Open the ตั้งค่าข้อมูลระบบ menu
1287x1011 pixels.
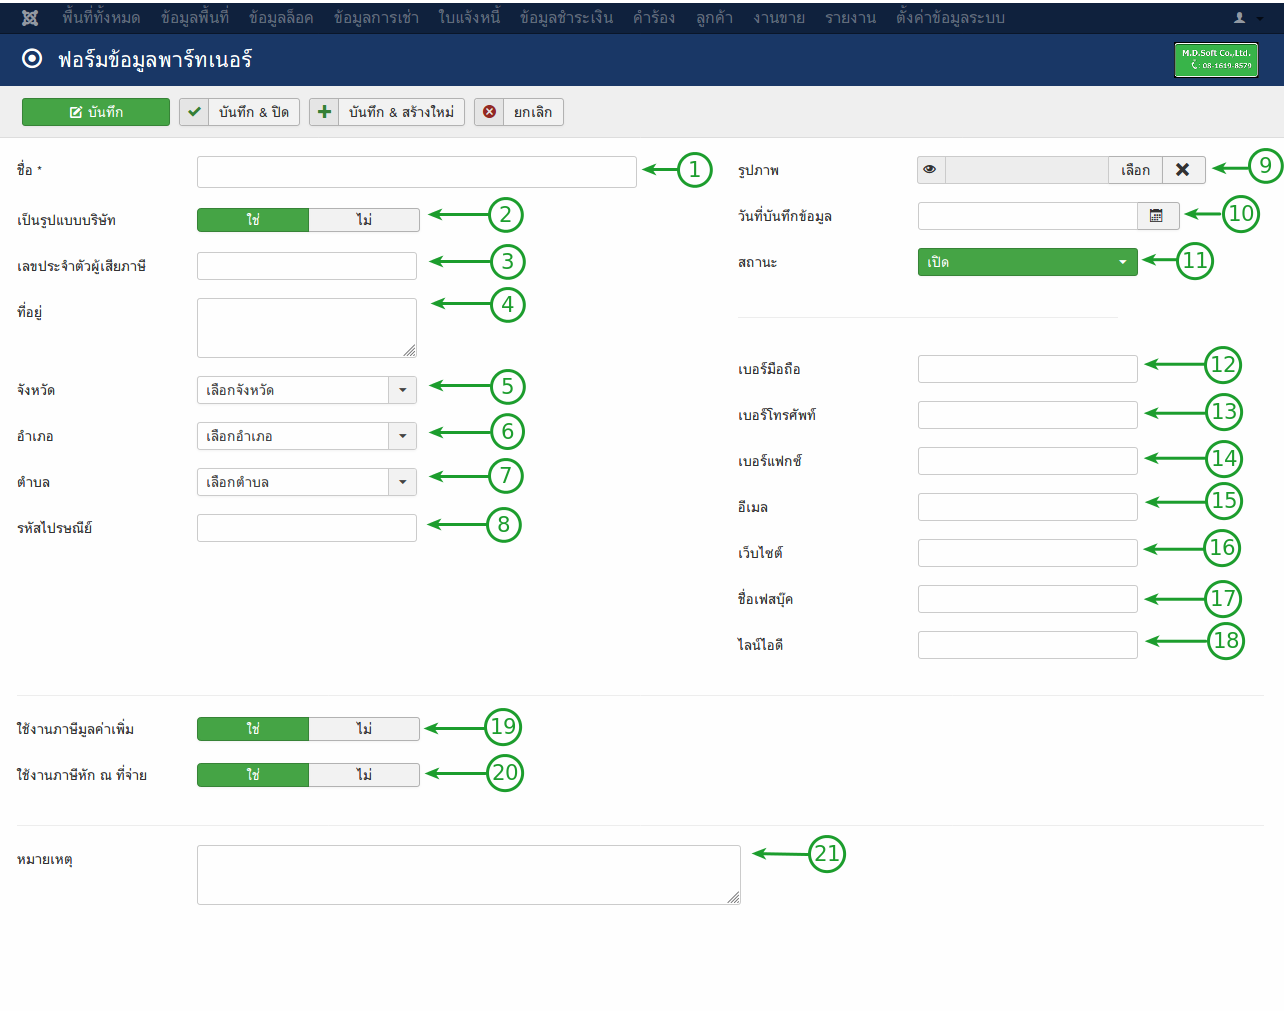point(950,17)
